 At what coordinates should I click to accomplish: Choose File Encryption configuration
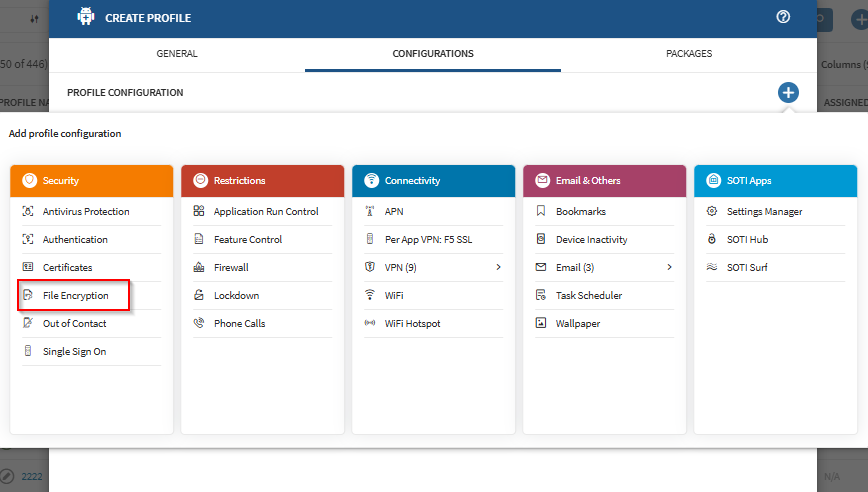[x=75, y=296]
